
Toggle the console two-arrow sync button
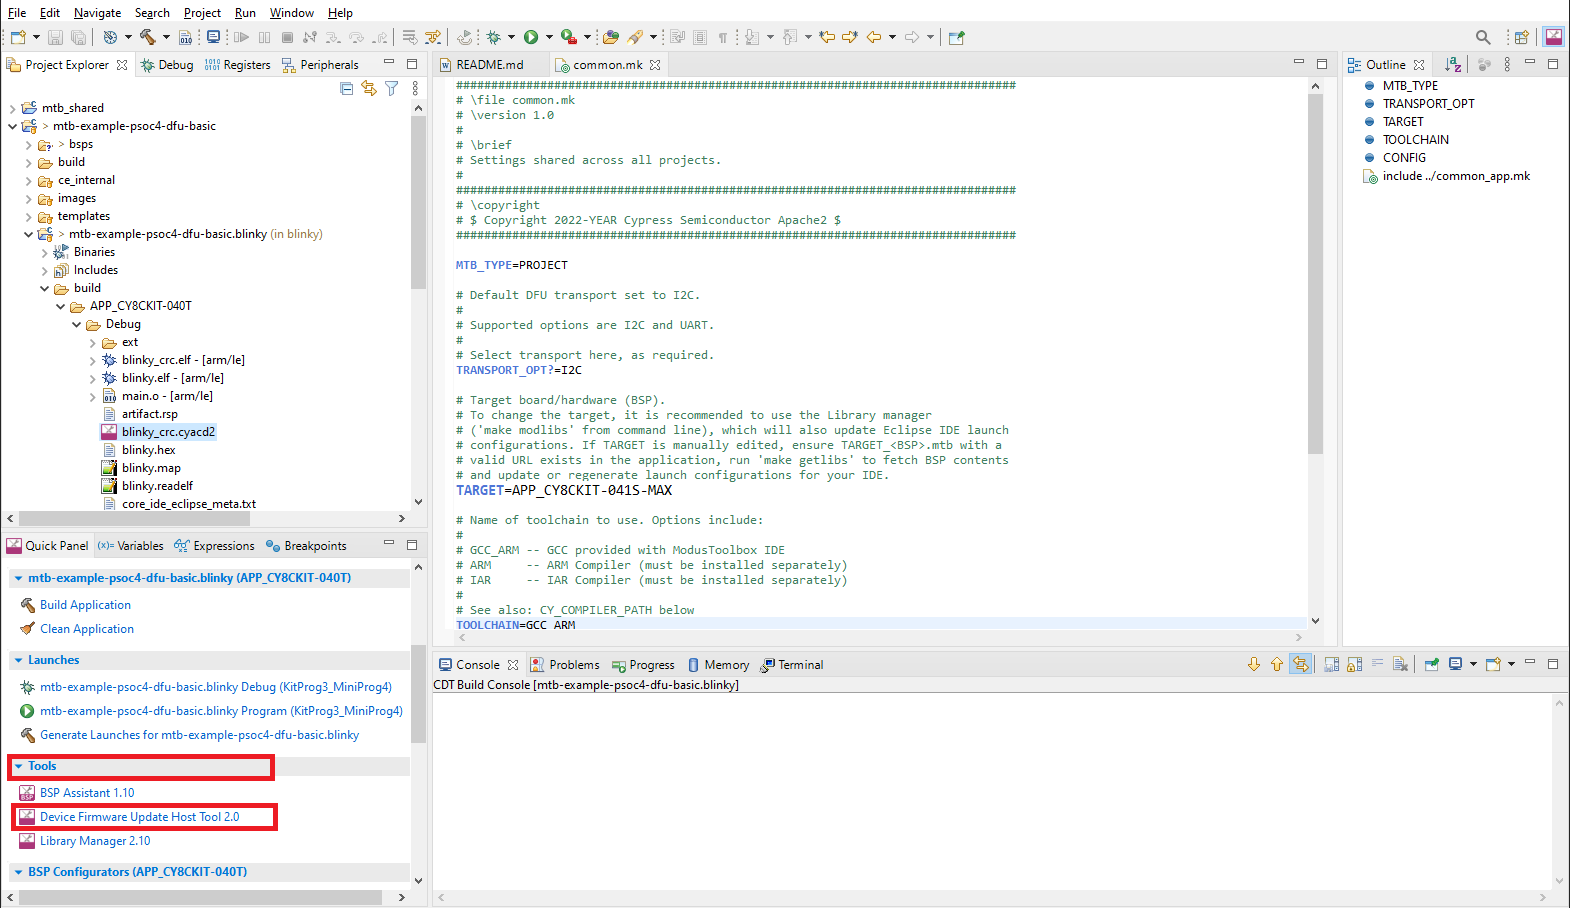point(1300,664)
